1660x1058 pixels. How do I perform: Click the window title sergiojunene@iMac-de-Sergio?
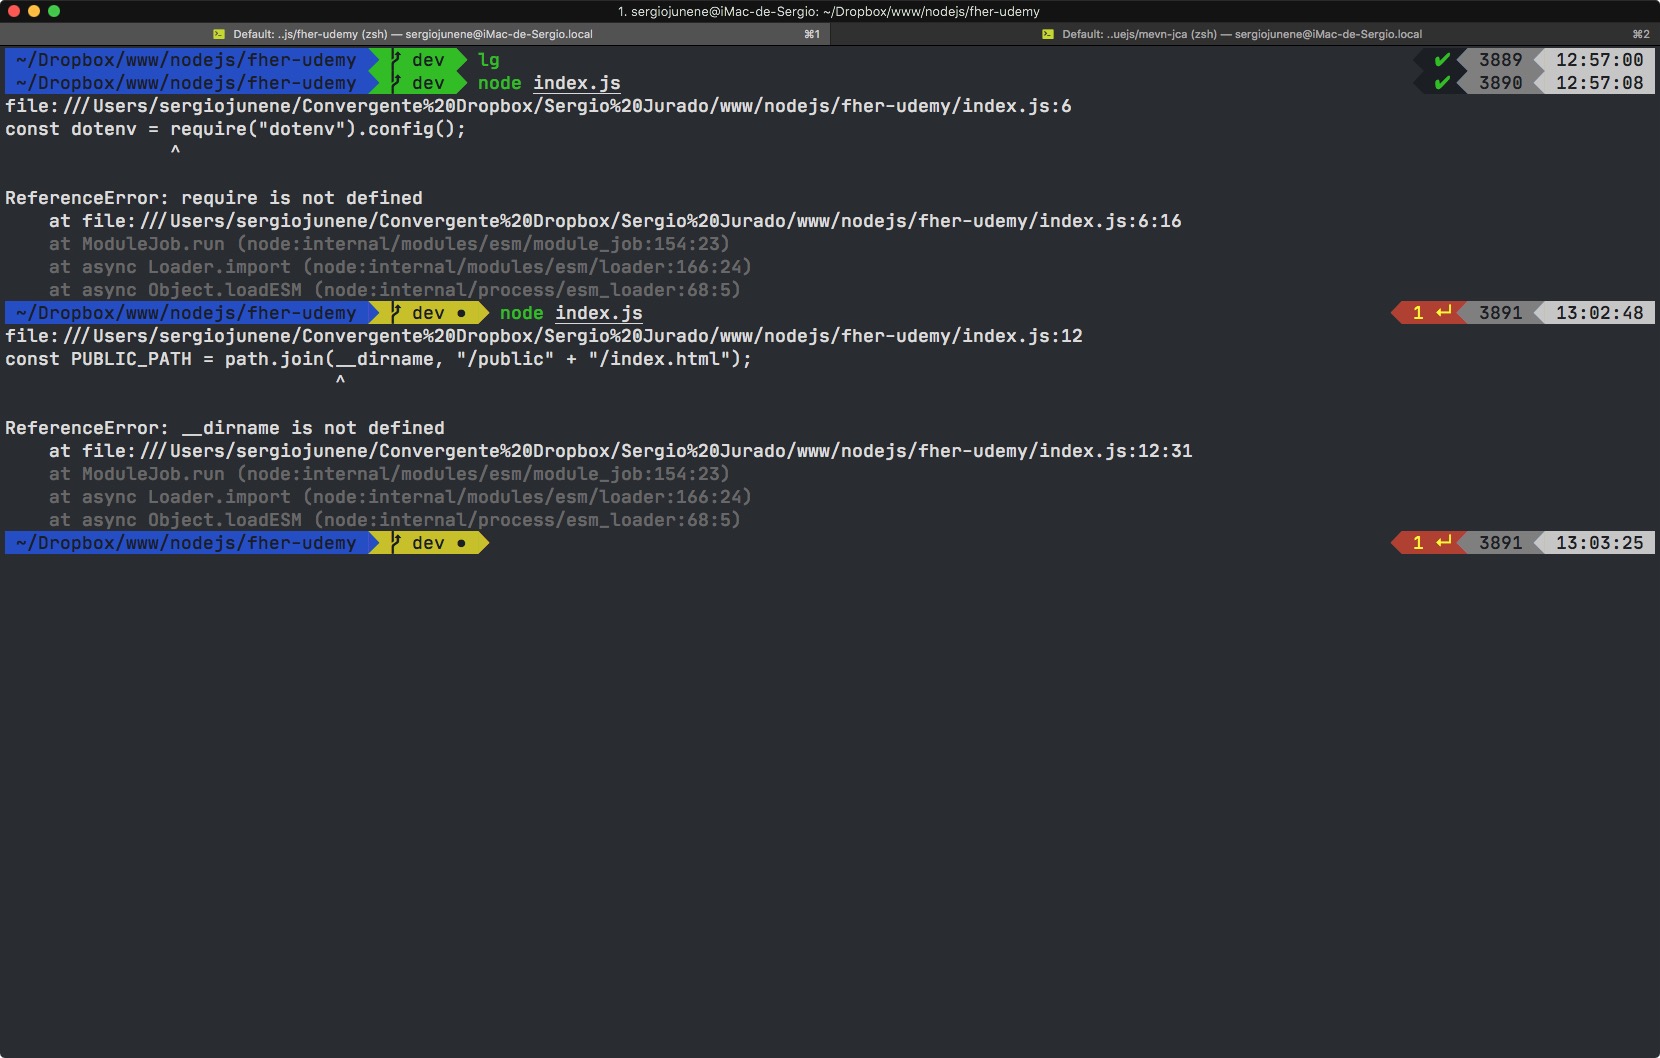(x=829, y=11)
